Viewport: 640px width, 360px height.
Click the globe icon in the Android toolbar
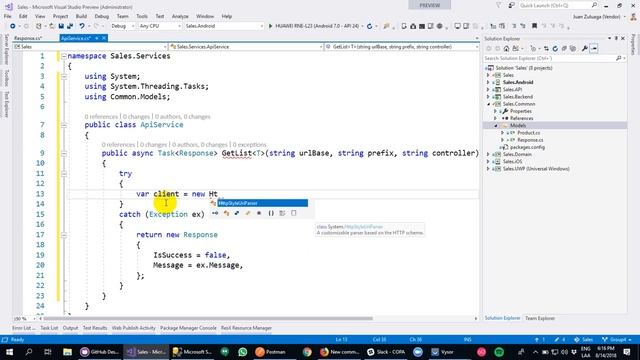[x=440, y=26]
